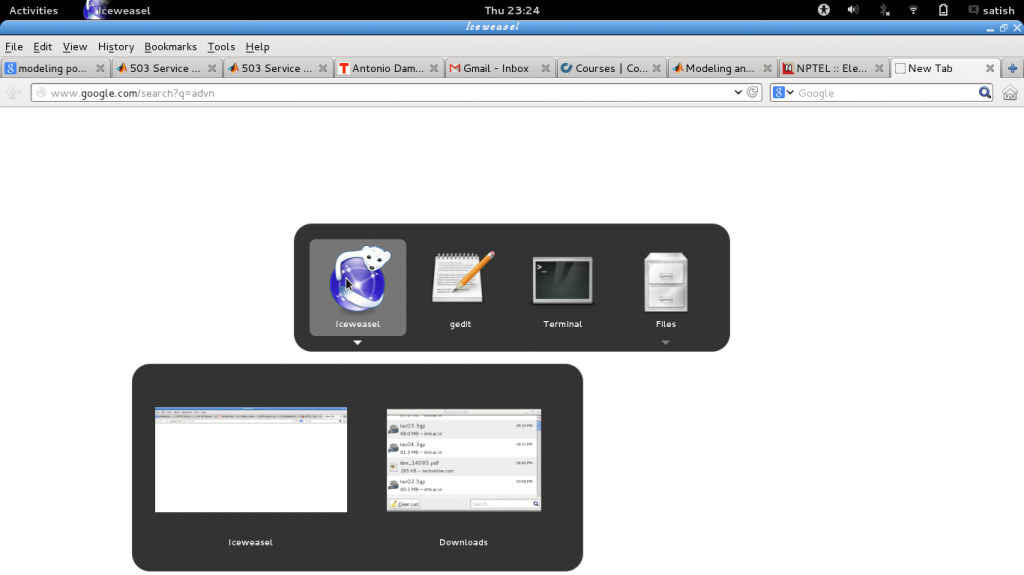
Task: Expand Iceweasel windows arrow in switcher
Action: [x=357, y=342]
